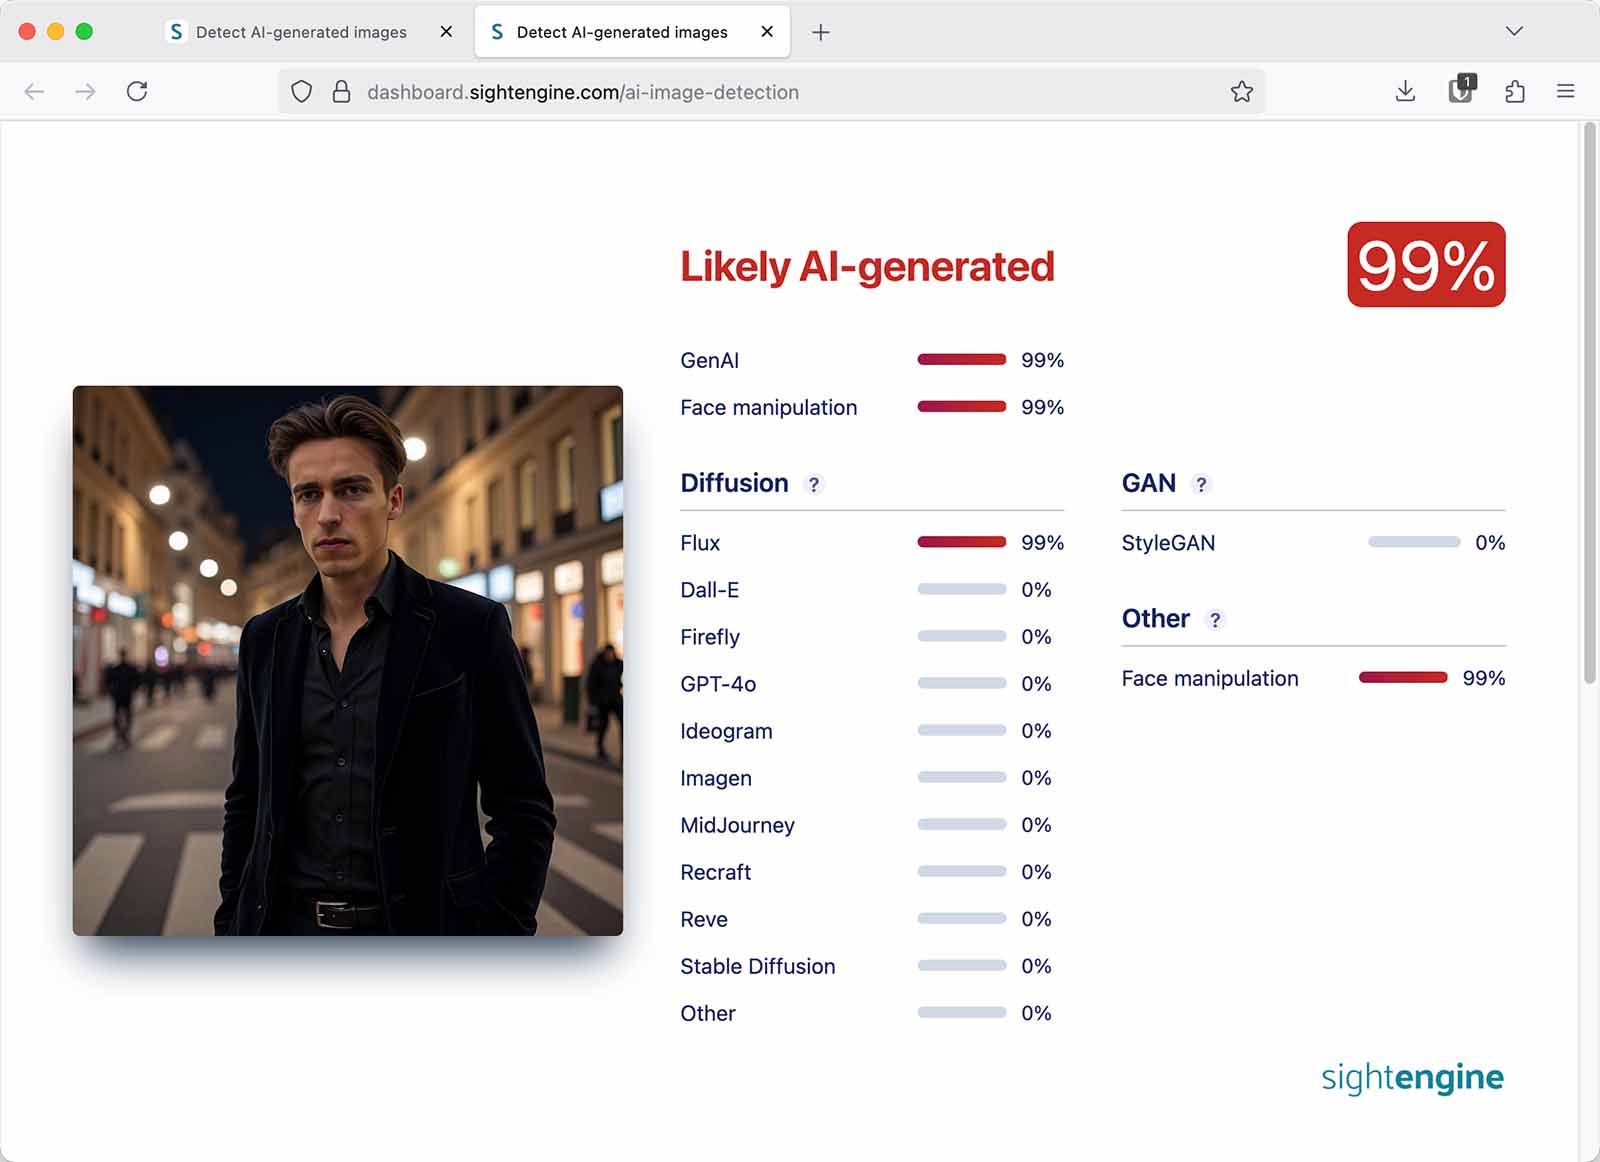This screenshot has height=1162, width=1600.
Task: Maximize window with green button
Action: (x=84, y=32)
